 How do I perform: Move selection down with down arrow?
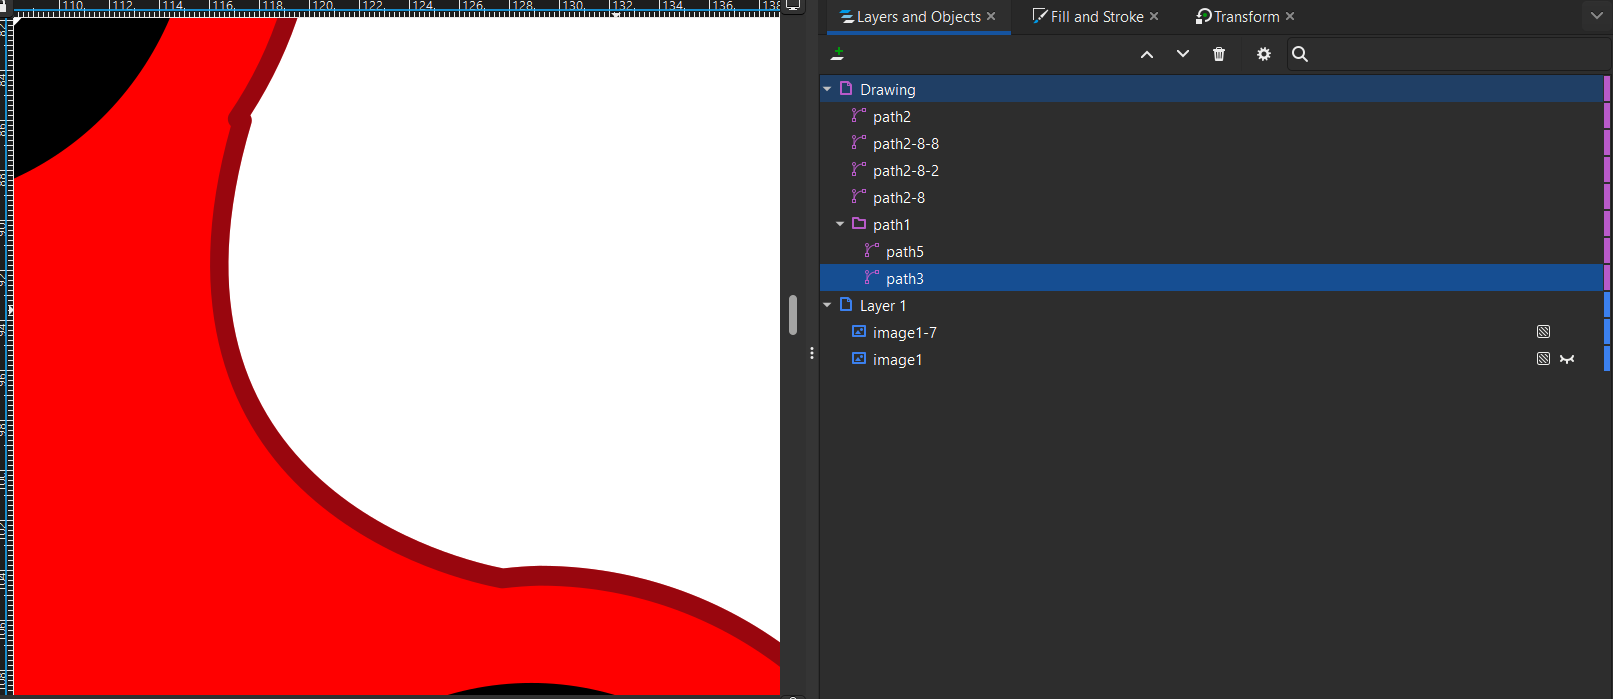1183,54
